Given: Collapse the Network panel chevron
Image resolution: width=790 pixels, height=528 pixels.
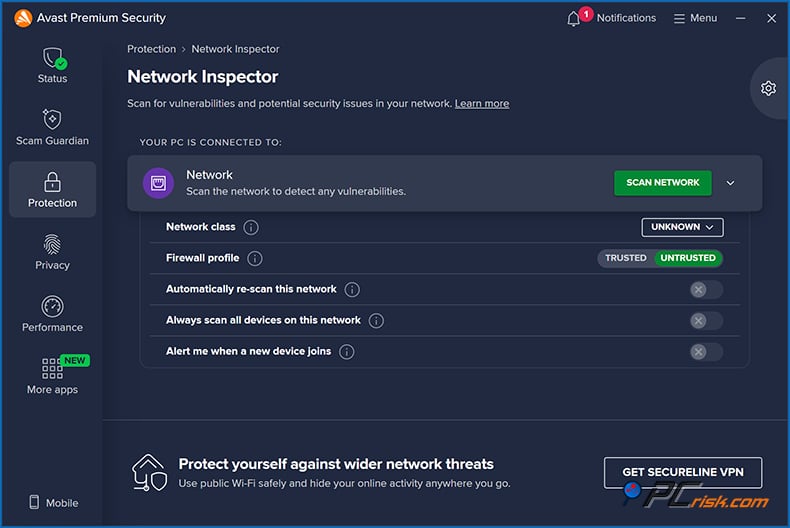Looking at the screenshot, I should coord(730,183).
